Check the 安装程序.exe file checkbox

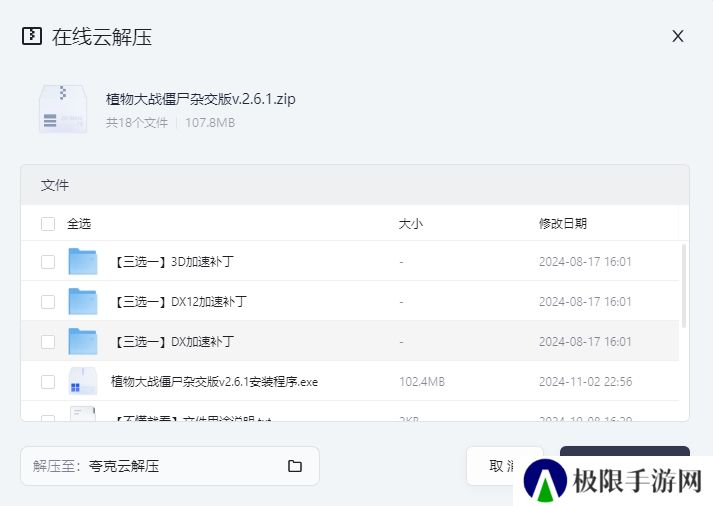pos(48,382)
